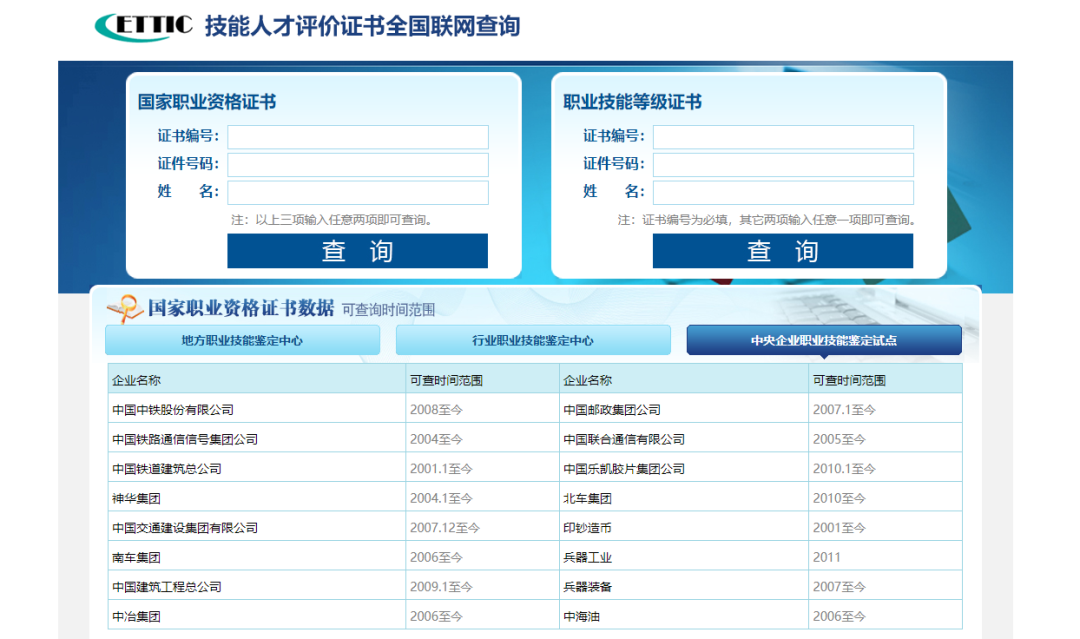Viewport: 1080px width, 639px height.
Task: Click the CETTIC logo
Action: pyautogui.click(x=144, y=26)
